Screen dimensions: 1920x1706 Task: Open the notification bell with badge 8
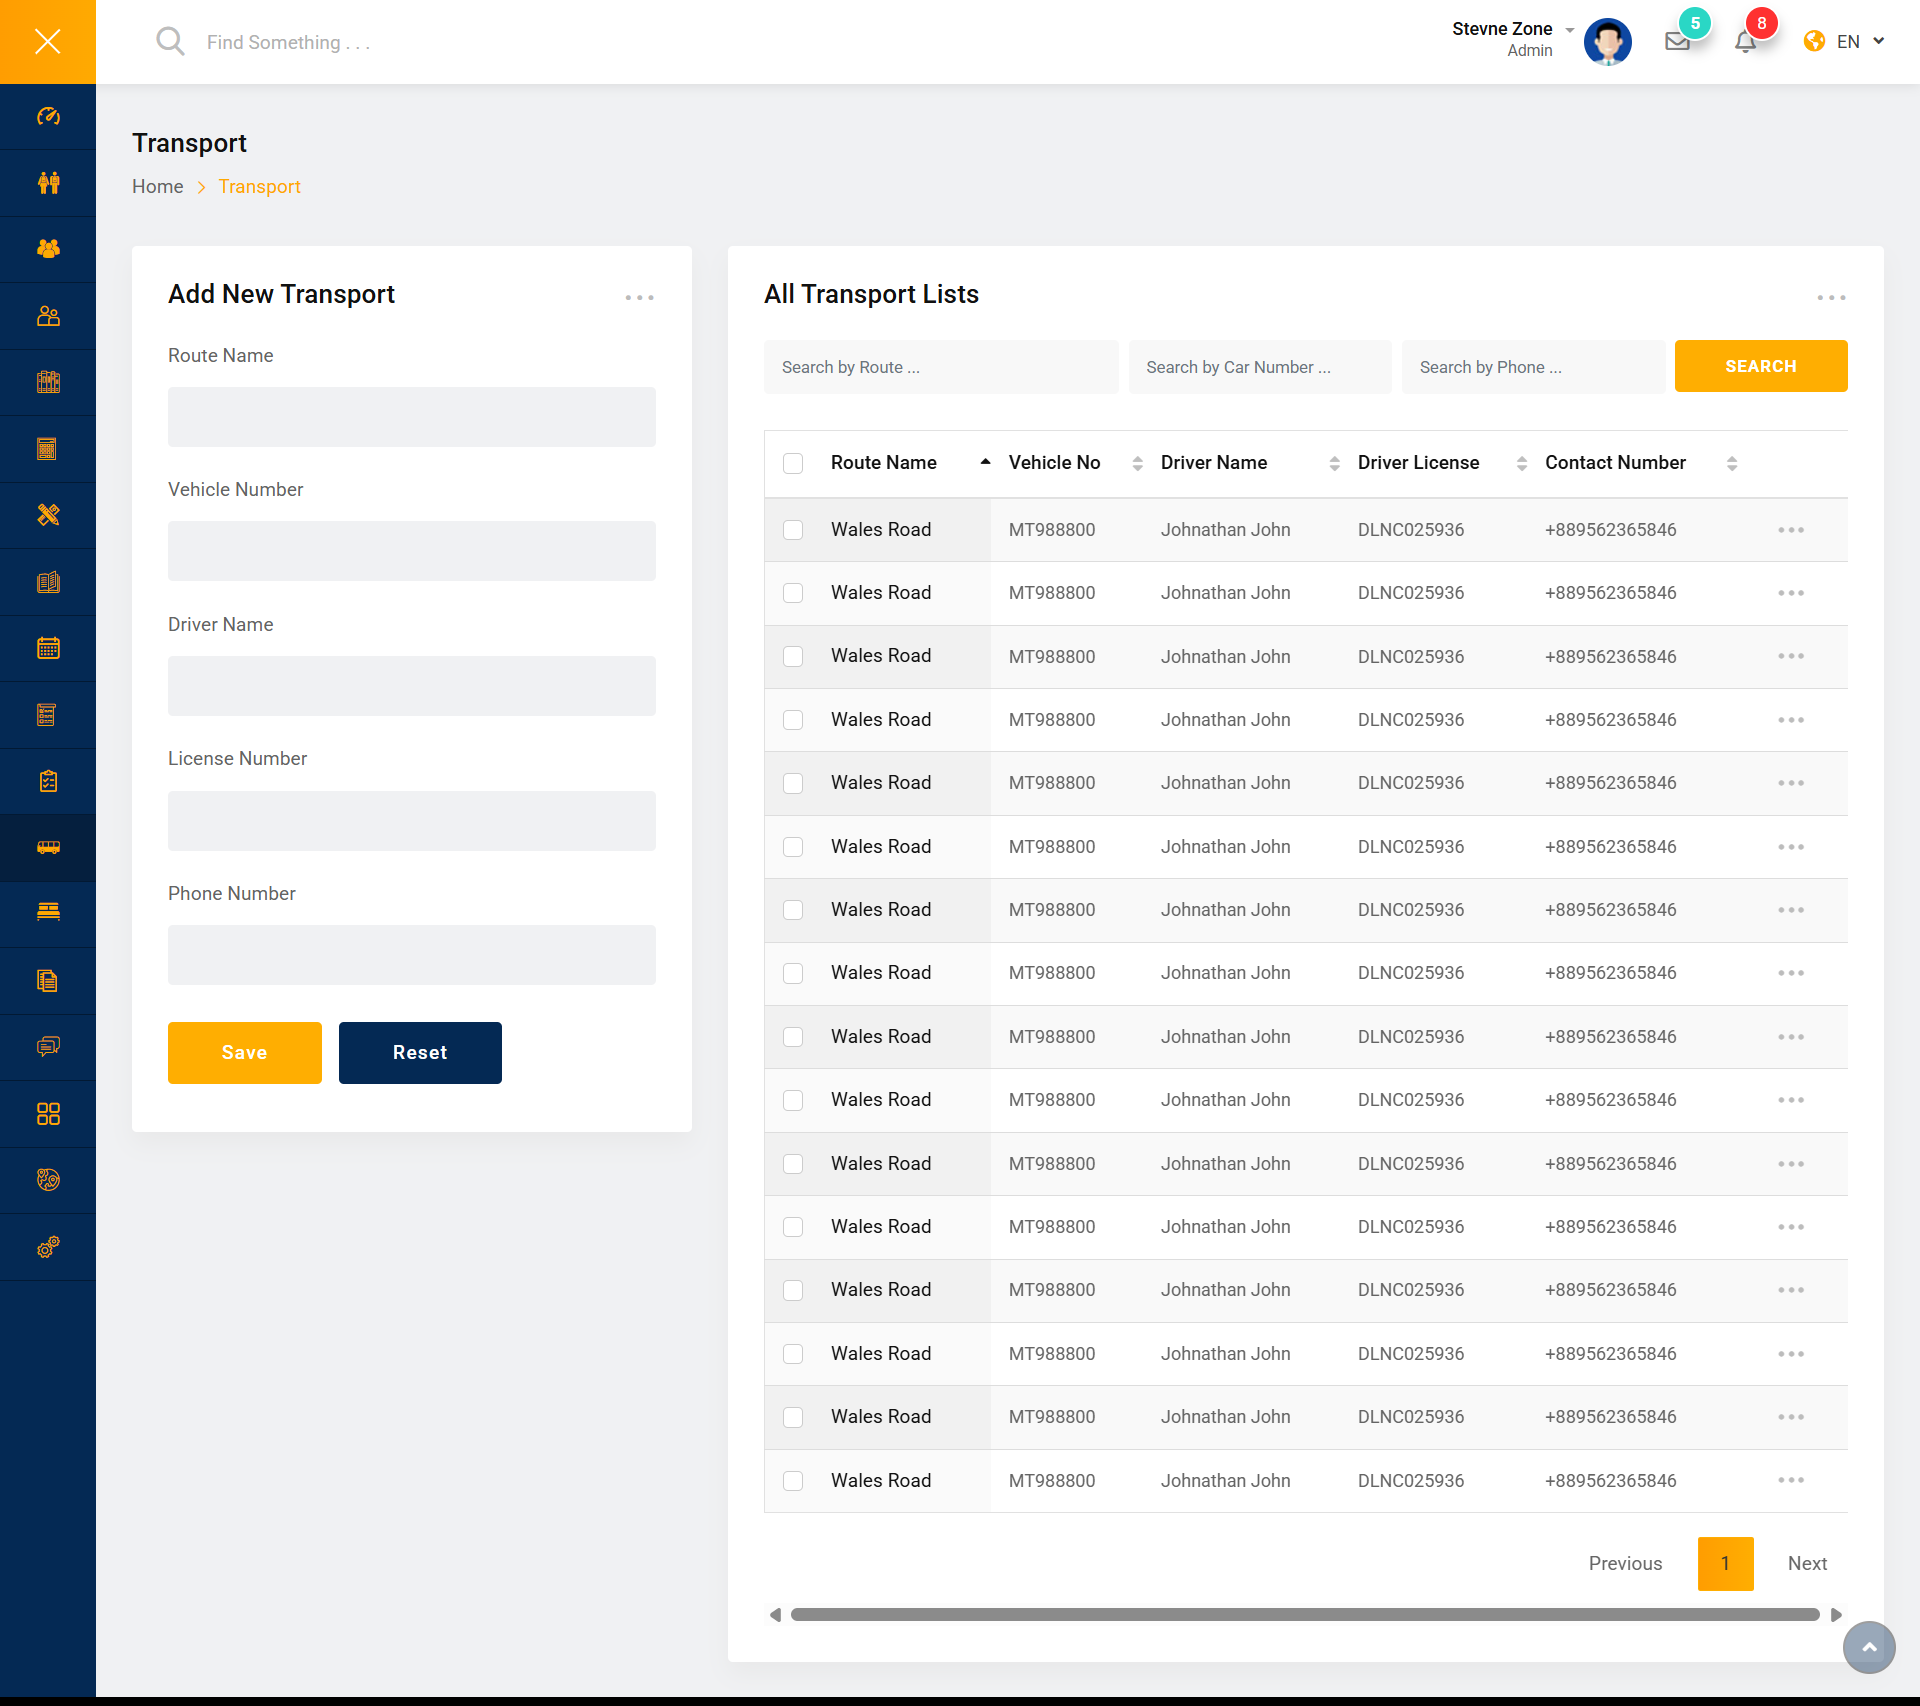tap(1745, 41)
